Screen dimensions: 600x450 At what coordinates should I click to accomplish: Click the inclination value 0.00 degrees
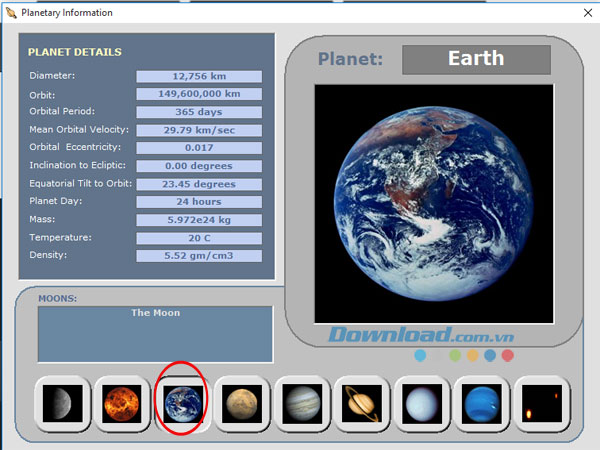click(x=199, y=166)
